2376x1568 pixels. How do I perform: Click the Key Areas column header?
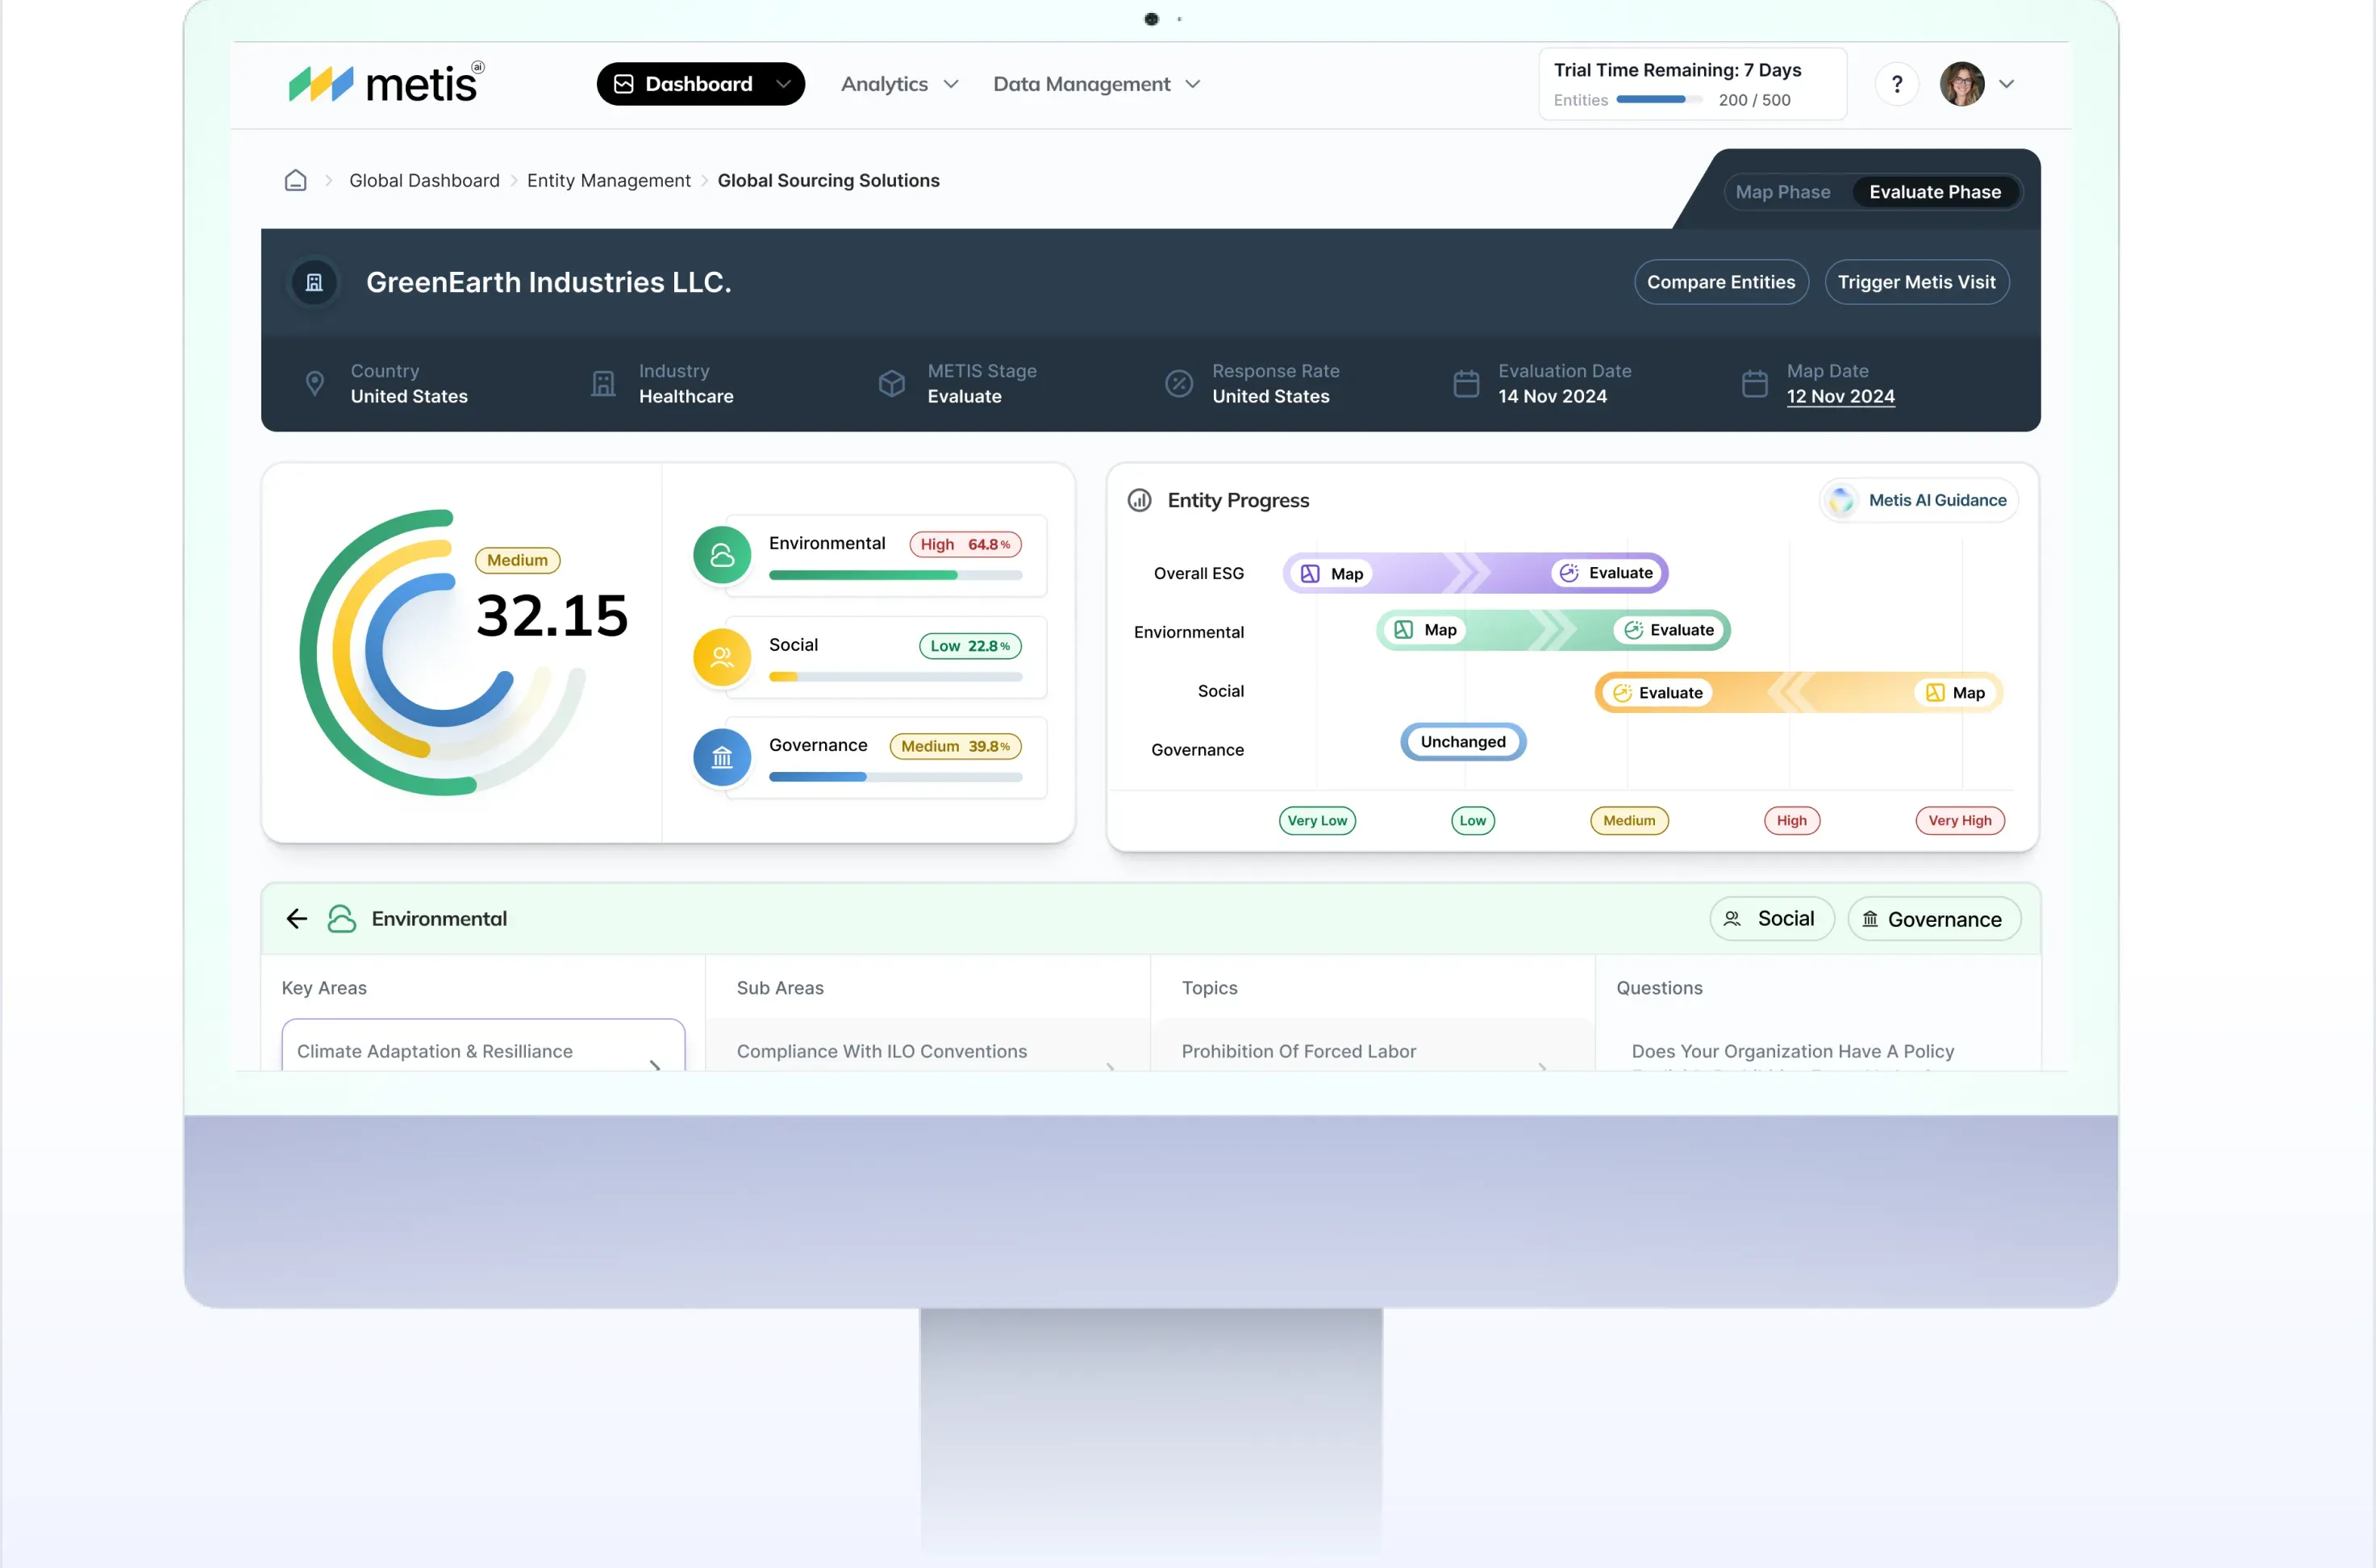coord(324,987)
